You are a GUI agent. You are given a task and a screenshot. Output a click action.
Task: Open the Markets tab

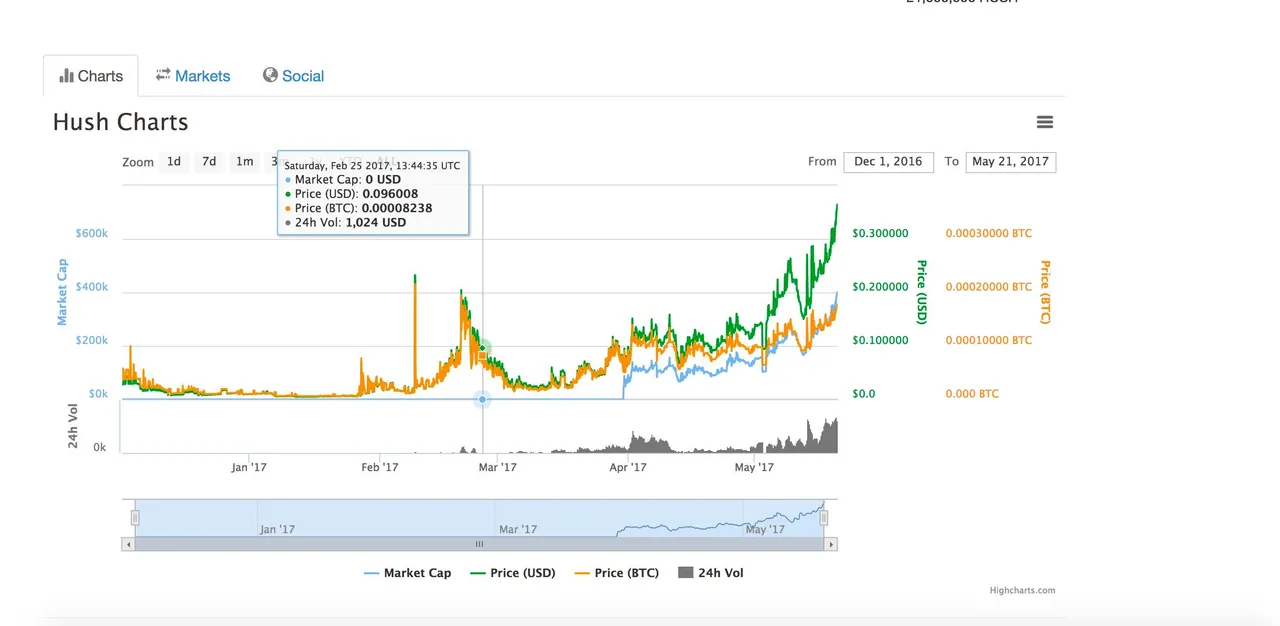(x=193, y=76)
